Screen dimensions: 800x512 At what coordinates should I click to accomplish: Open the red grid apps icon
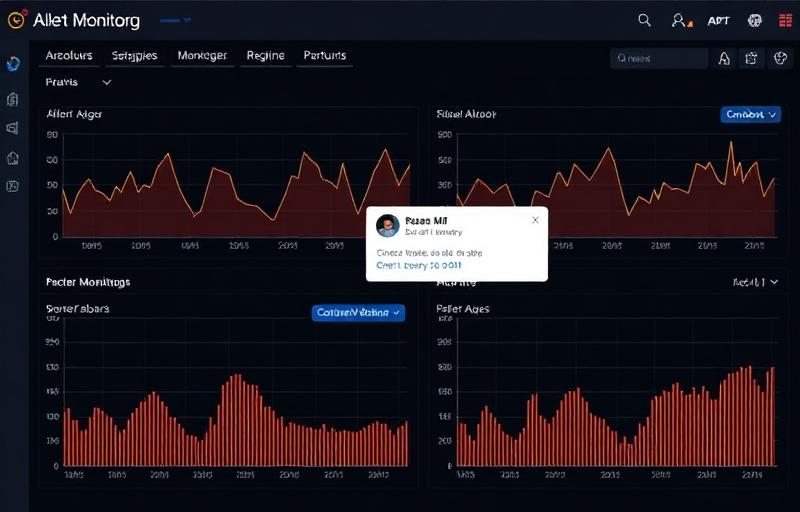[x=785, y=20]
